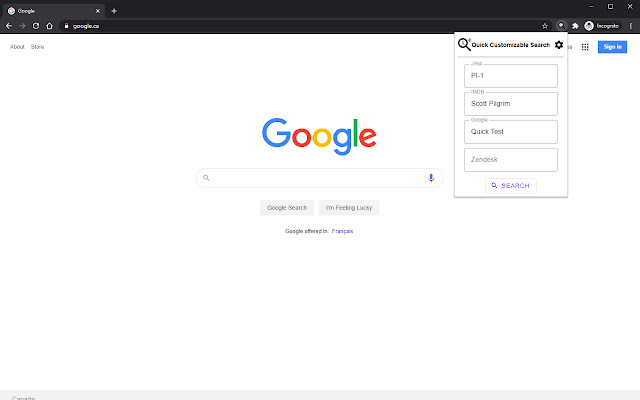Select the Google browser tab
Image resolution: width=640 pixels, height=400 pixels.
tap(54, 11)
